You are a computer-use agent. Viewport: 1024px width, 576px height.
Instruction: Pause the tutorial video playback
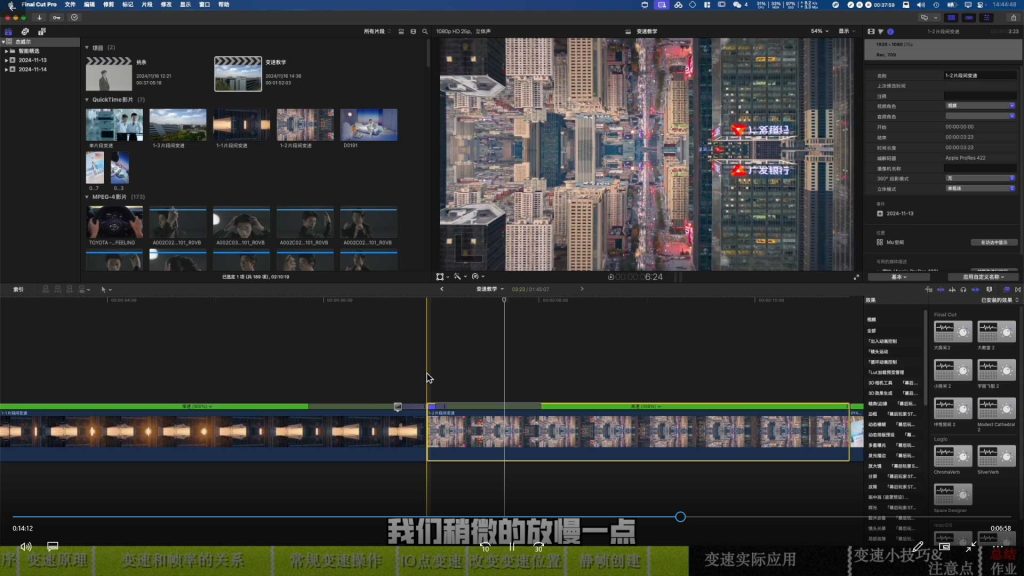[x=511, y=547]
